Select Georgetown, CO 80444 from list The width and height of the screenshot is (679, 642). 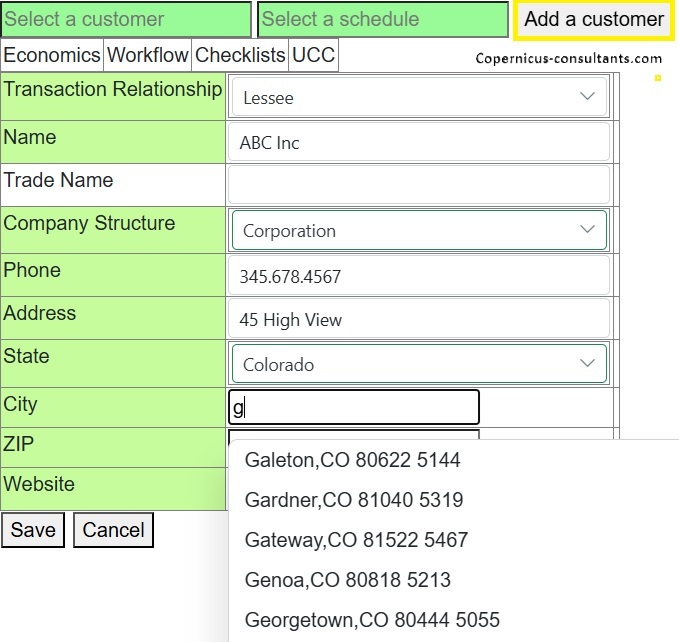click(372, 620)
